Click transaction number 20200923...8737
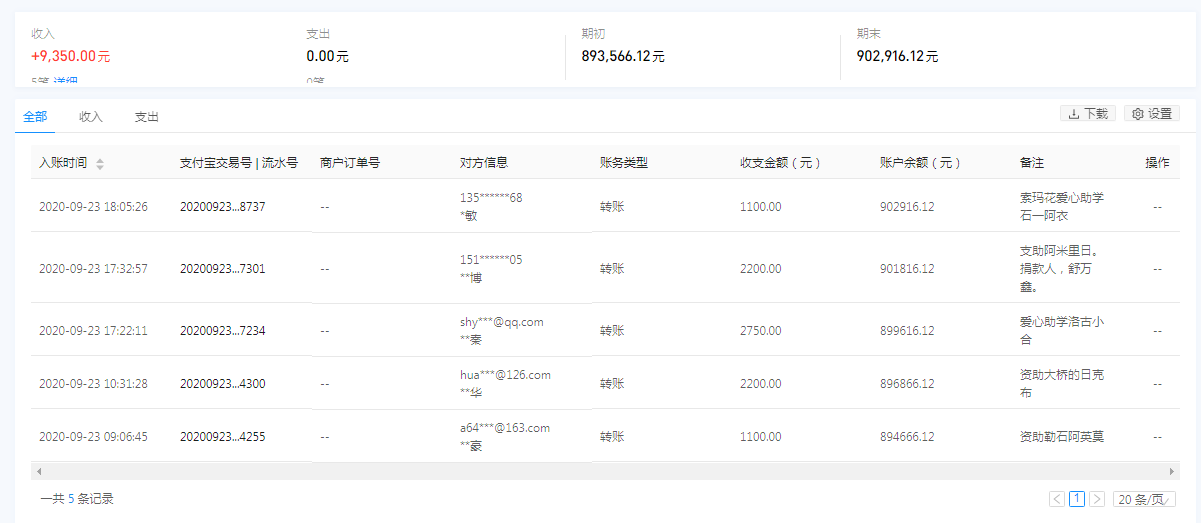The width and height of the screenshot is (1201, 523). (222, 207)
